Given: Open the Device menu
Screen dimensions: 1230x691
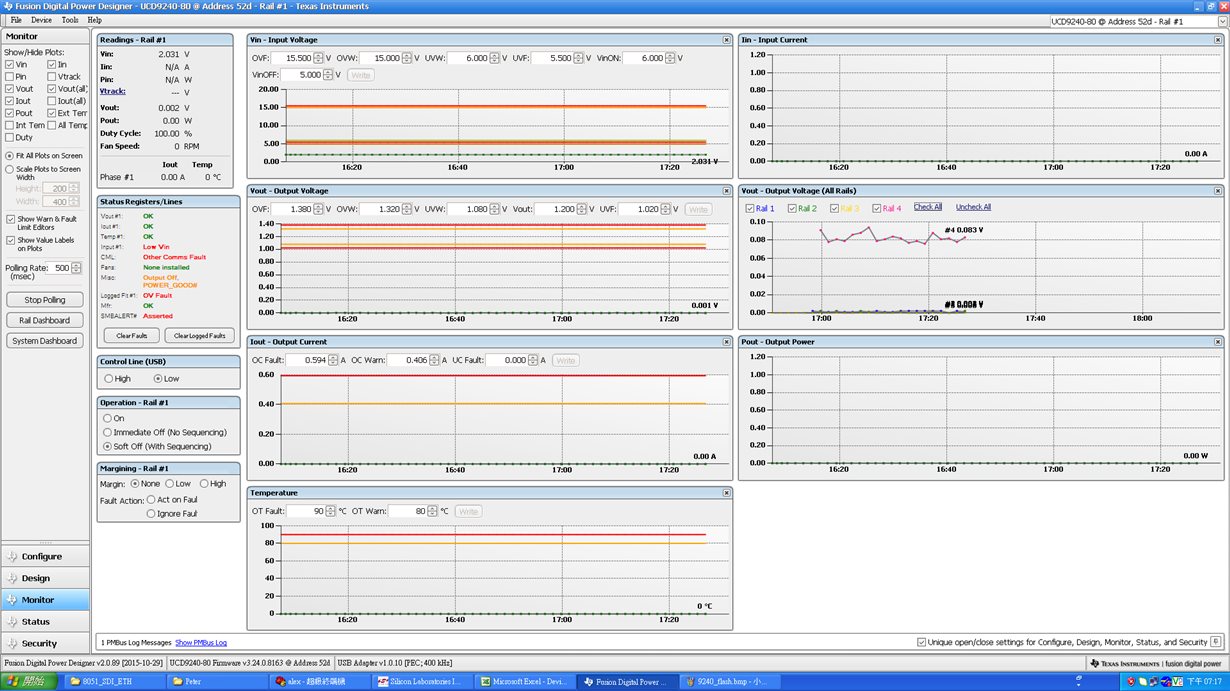Looking at the screenshot, I should click(x=41, y=20).
